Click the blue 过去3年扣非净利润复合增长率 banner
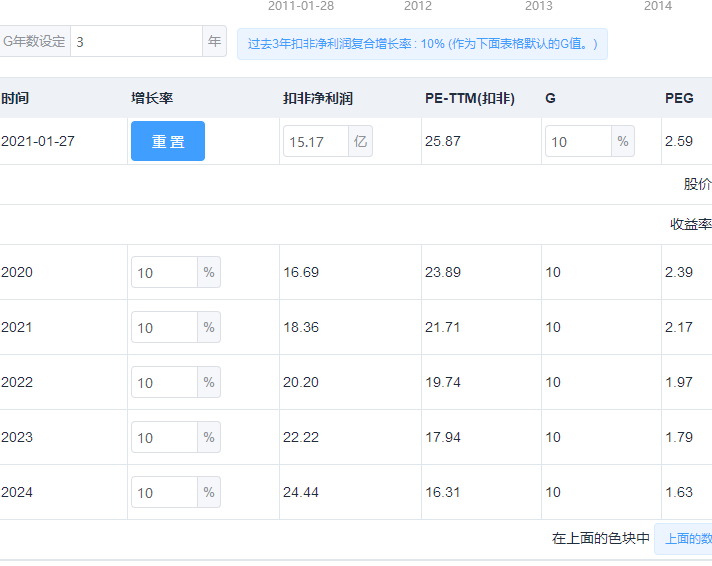Screen dimensions: 712x566 [x=422, y=44]
